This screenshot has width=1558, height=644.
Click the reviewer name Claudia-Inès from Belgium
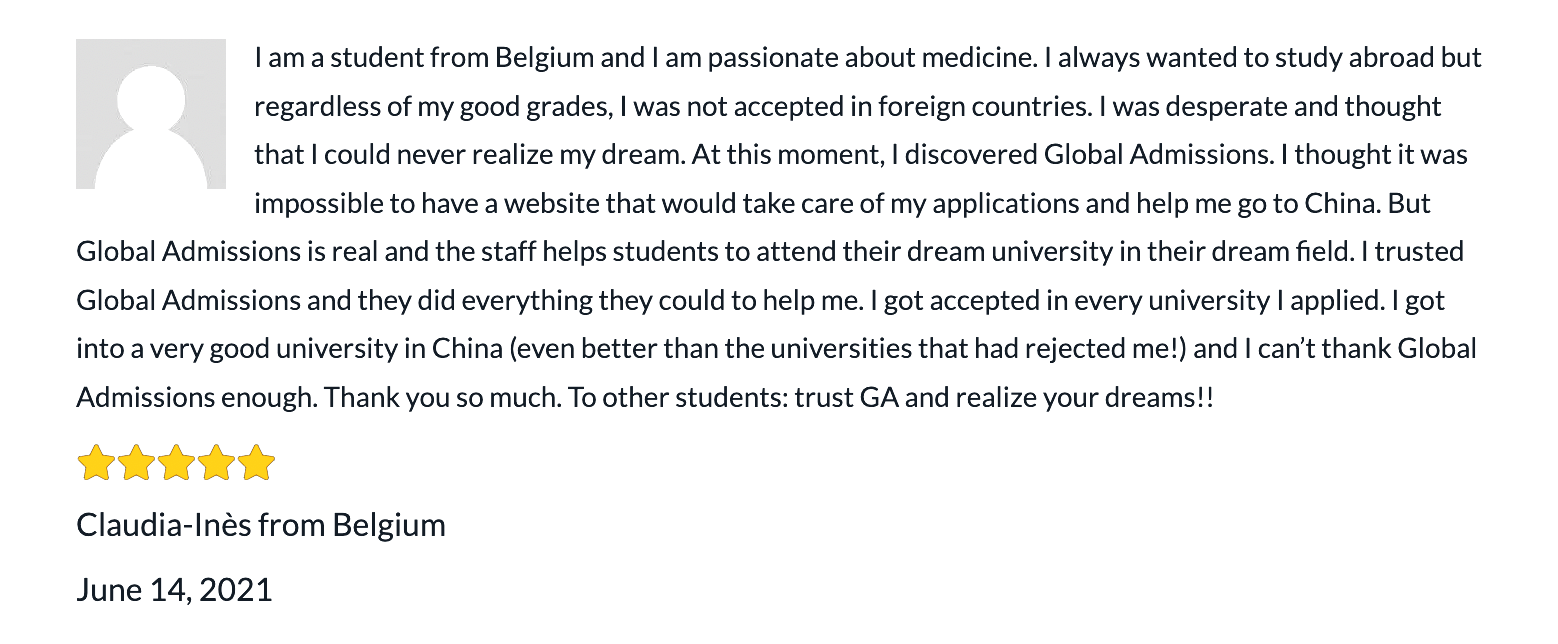(x=261, y=525)
